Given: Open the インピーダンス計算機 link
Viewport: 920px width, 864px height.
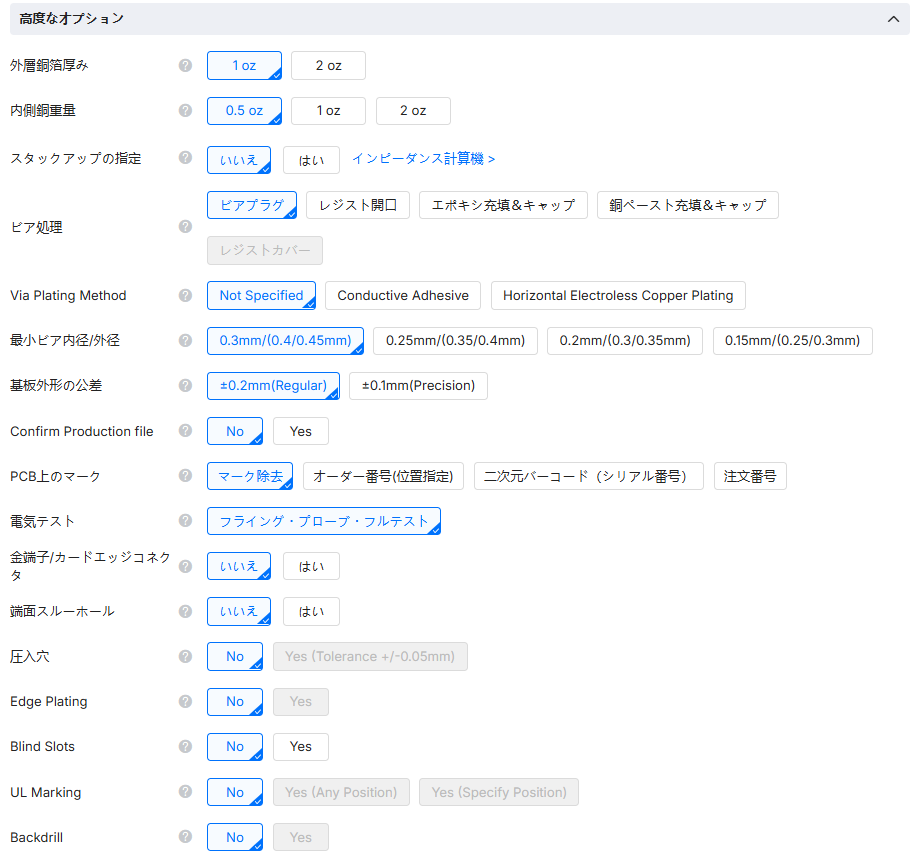Looking at the screenshot, I should point(423,159).
